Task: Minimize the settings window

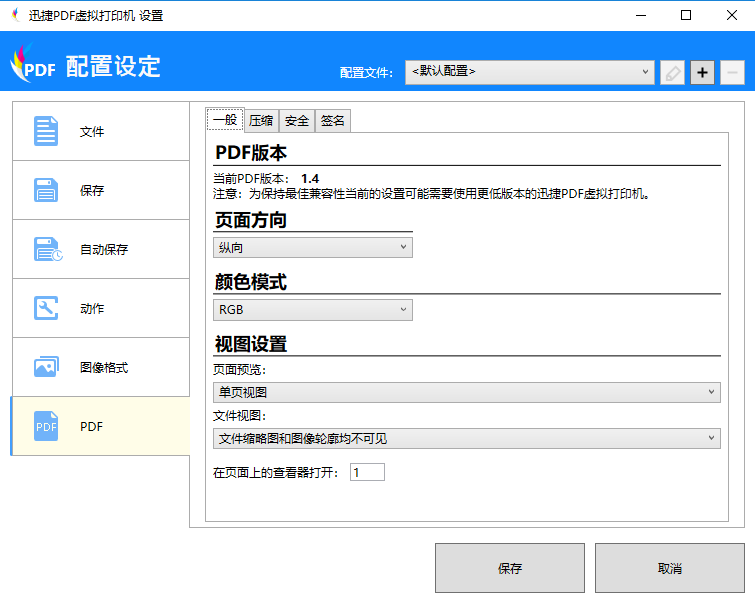Action: click(641, 15)
